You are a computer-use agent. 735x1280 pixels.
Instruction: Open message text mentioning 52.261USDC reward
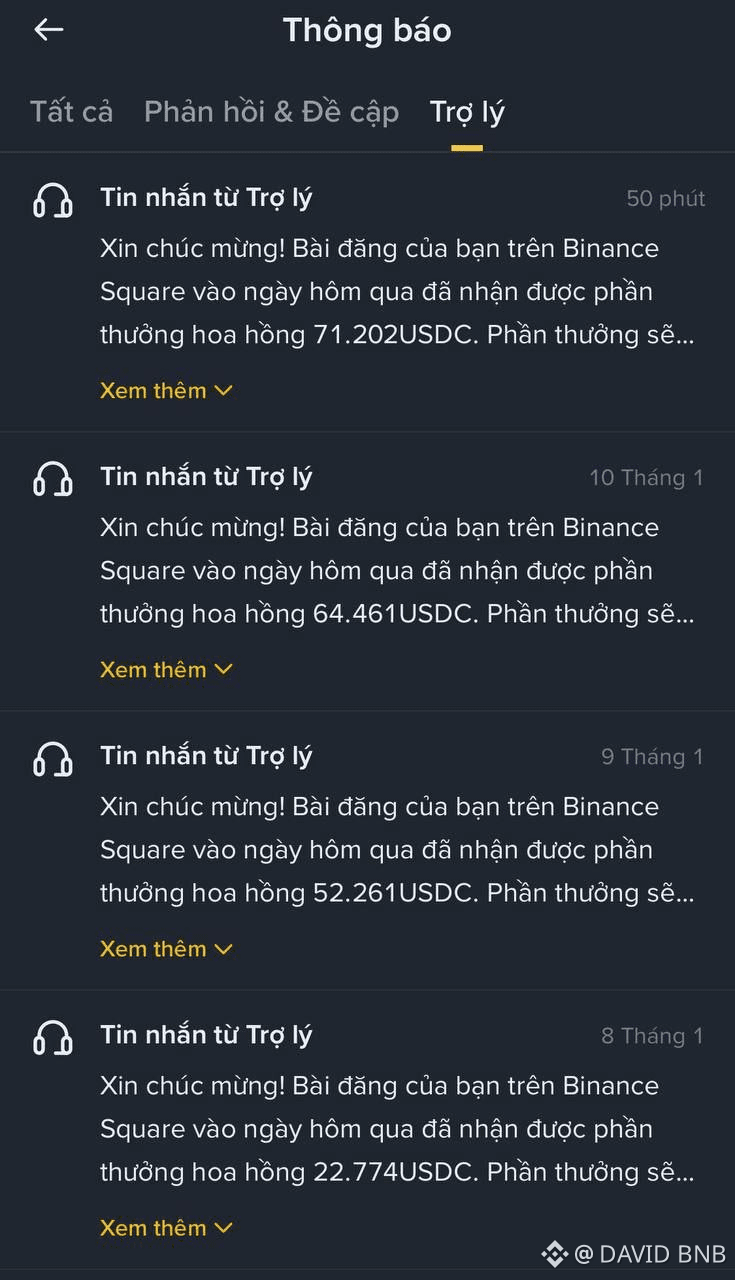tap(396, 849)
